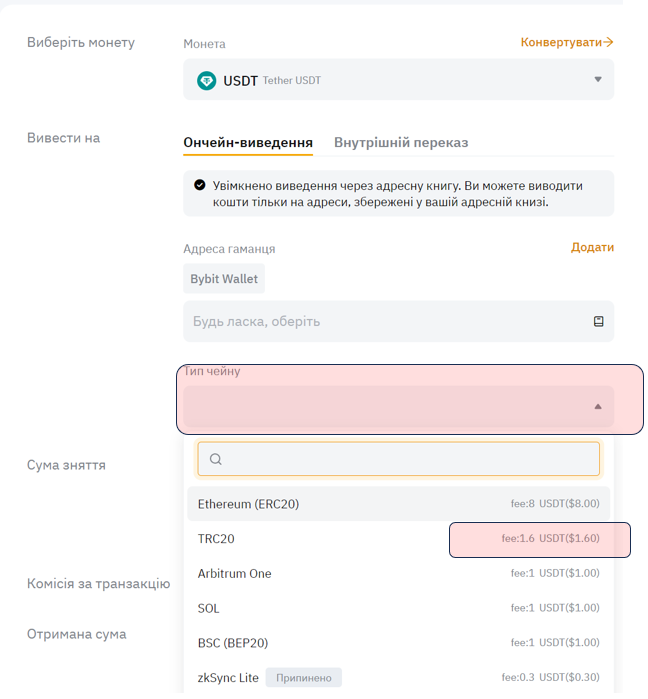Open the address book icon in wallet field

[598, 322]
